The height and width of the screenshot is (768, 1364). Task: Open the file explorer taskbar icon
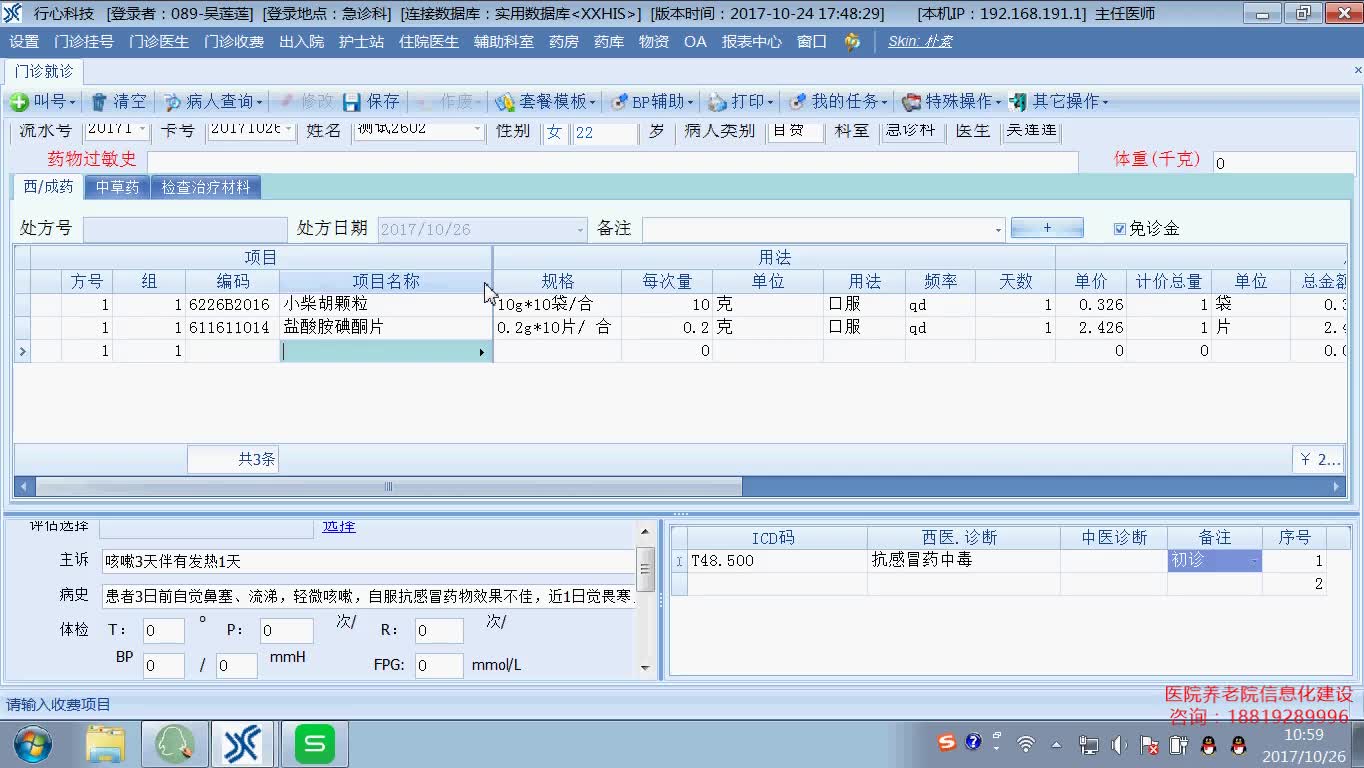click(x=105, y=745)
